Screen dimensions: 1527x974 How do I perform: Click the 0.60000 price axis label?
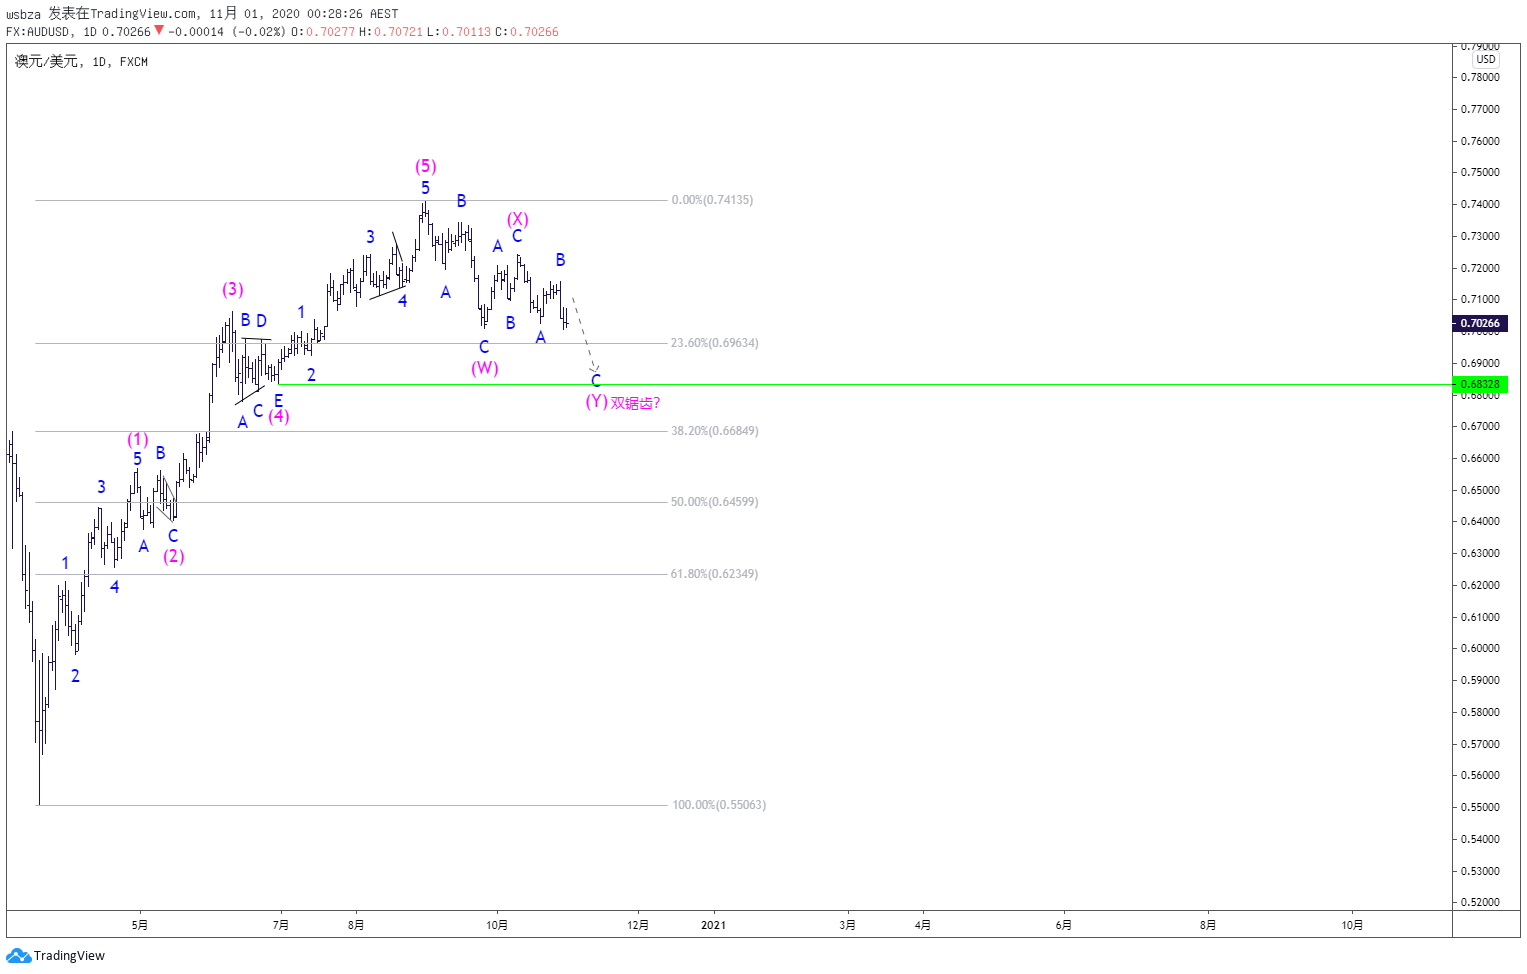(1480, 648)
